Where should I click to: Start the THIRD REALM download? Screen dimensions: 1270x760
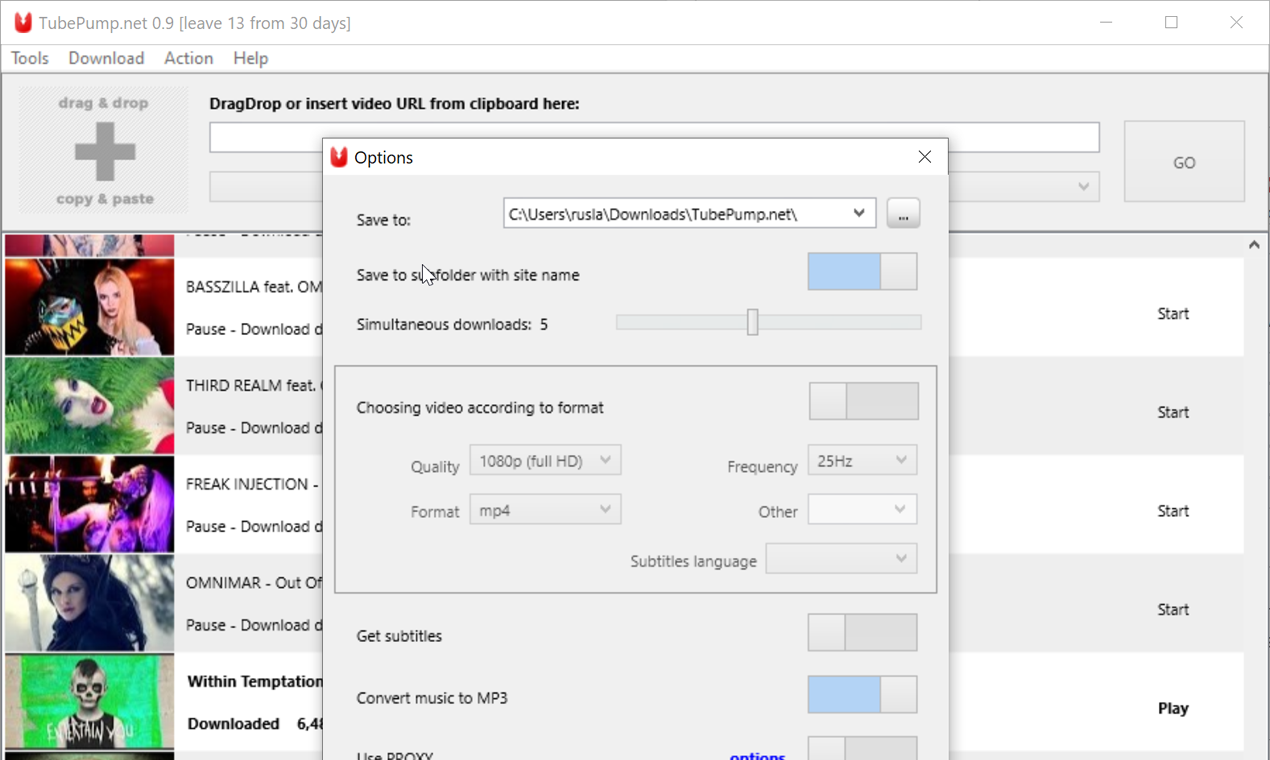tap(1173, 412)
